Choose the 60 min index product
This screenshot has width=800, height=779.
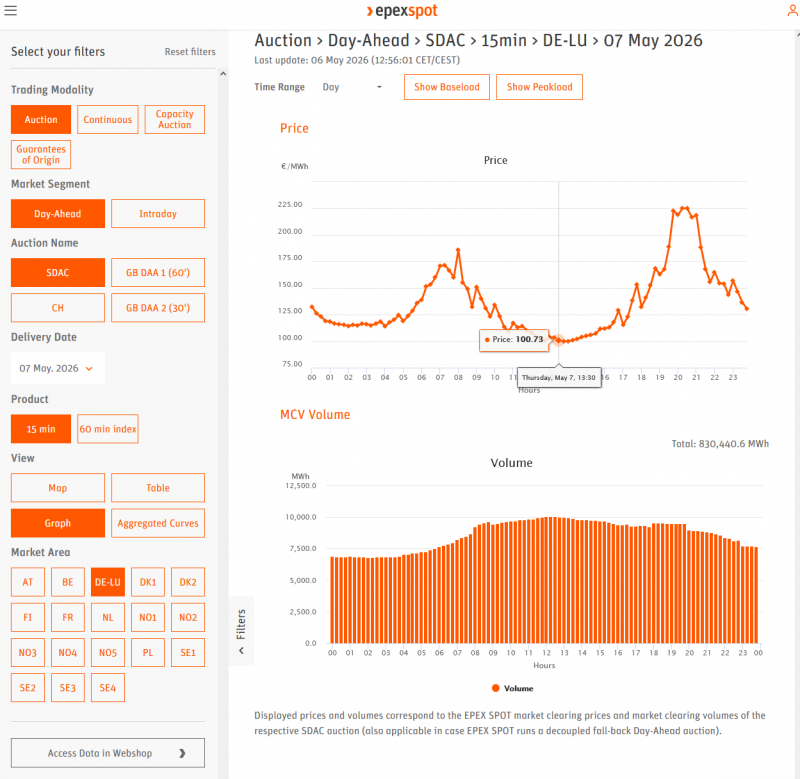point(108,429)
